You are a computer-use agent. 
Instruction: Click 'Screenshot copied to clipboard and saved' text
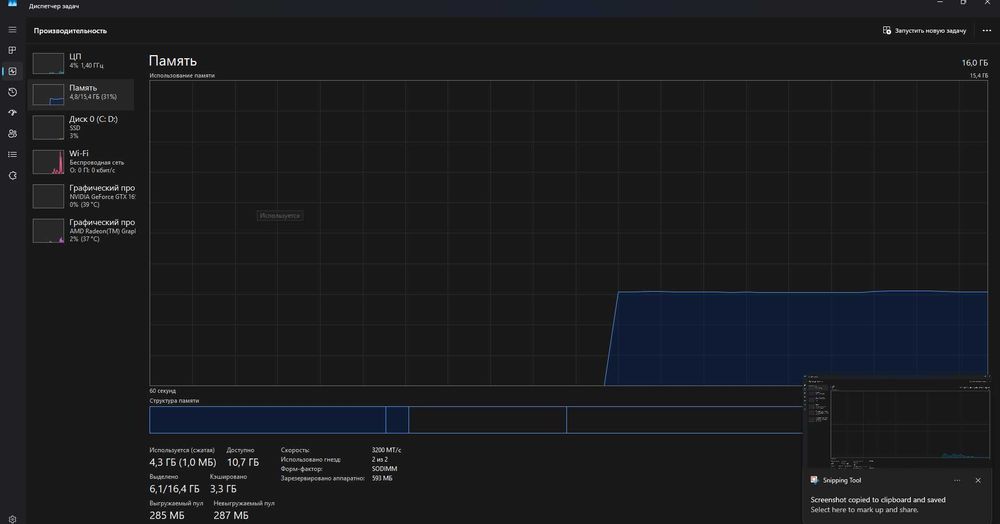coord(878,500)
